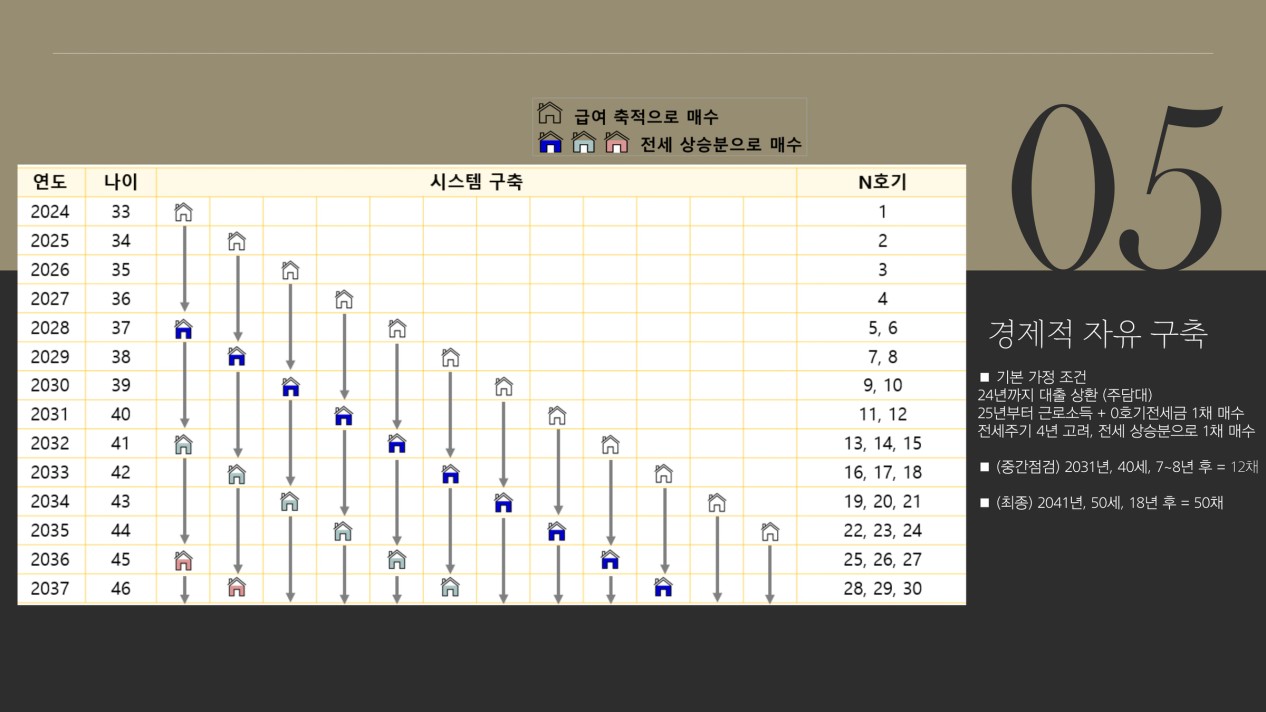The image size is (1266, 712).
Task: Select the white house in the 2034 row
Action: click(x=716, y=501)
